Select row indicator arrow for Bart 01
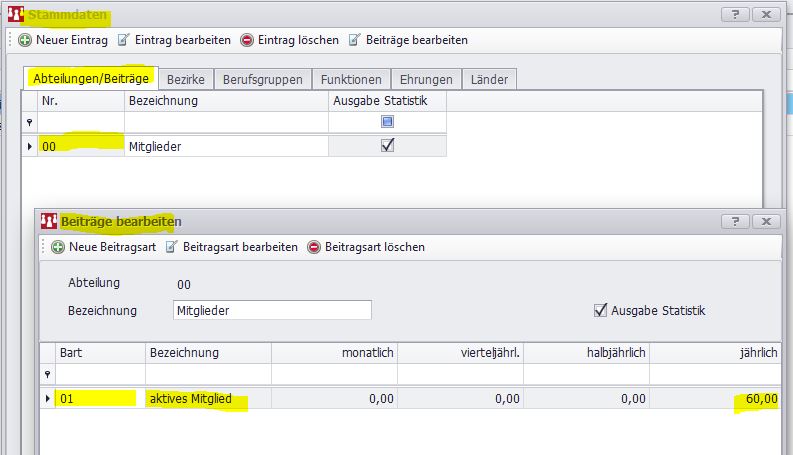This screenshot has width=793, height=455. (x=47, y=400)
